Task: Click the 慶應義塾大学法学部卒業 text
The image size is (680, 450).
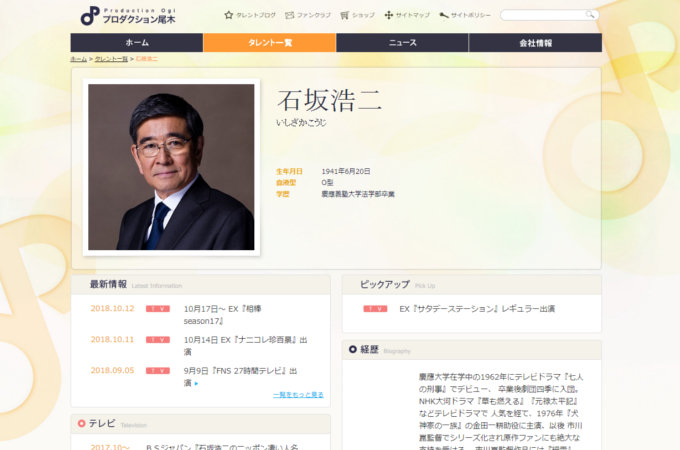Action: click(358, 194)
